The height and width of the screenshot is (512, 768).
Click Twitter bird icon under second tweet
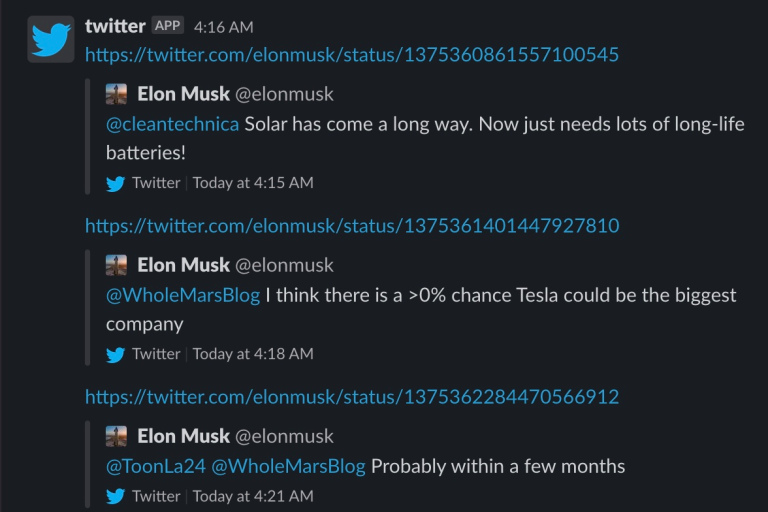pos(116,354)
